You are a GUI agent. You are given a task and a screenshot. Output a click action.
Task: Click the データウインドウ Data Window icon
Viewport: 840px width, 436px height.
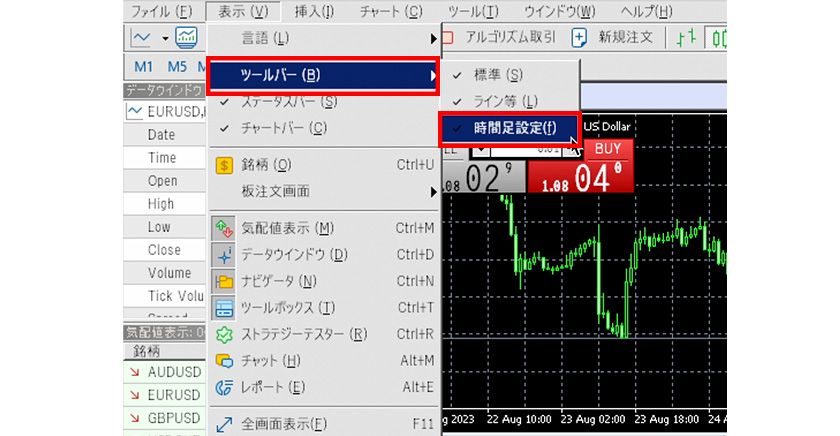pyautogui.click(x=224, y=255)
